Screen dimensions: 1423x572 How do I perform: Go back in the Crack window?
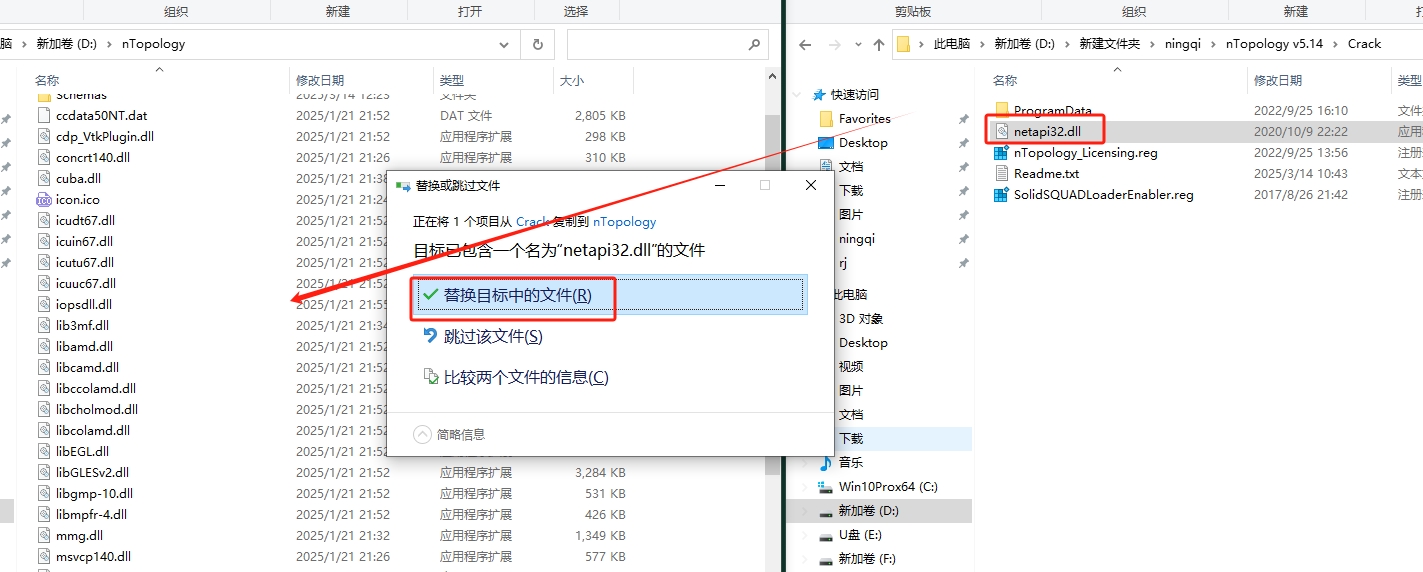(805, 44)
